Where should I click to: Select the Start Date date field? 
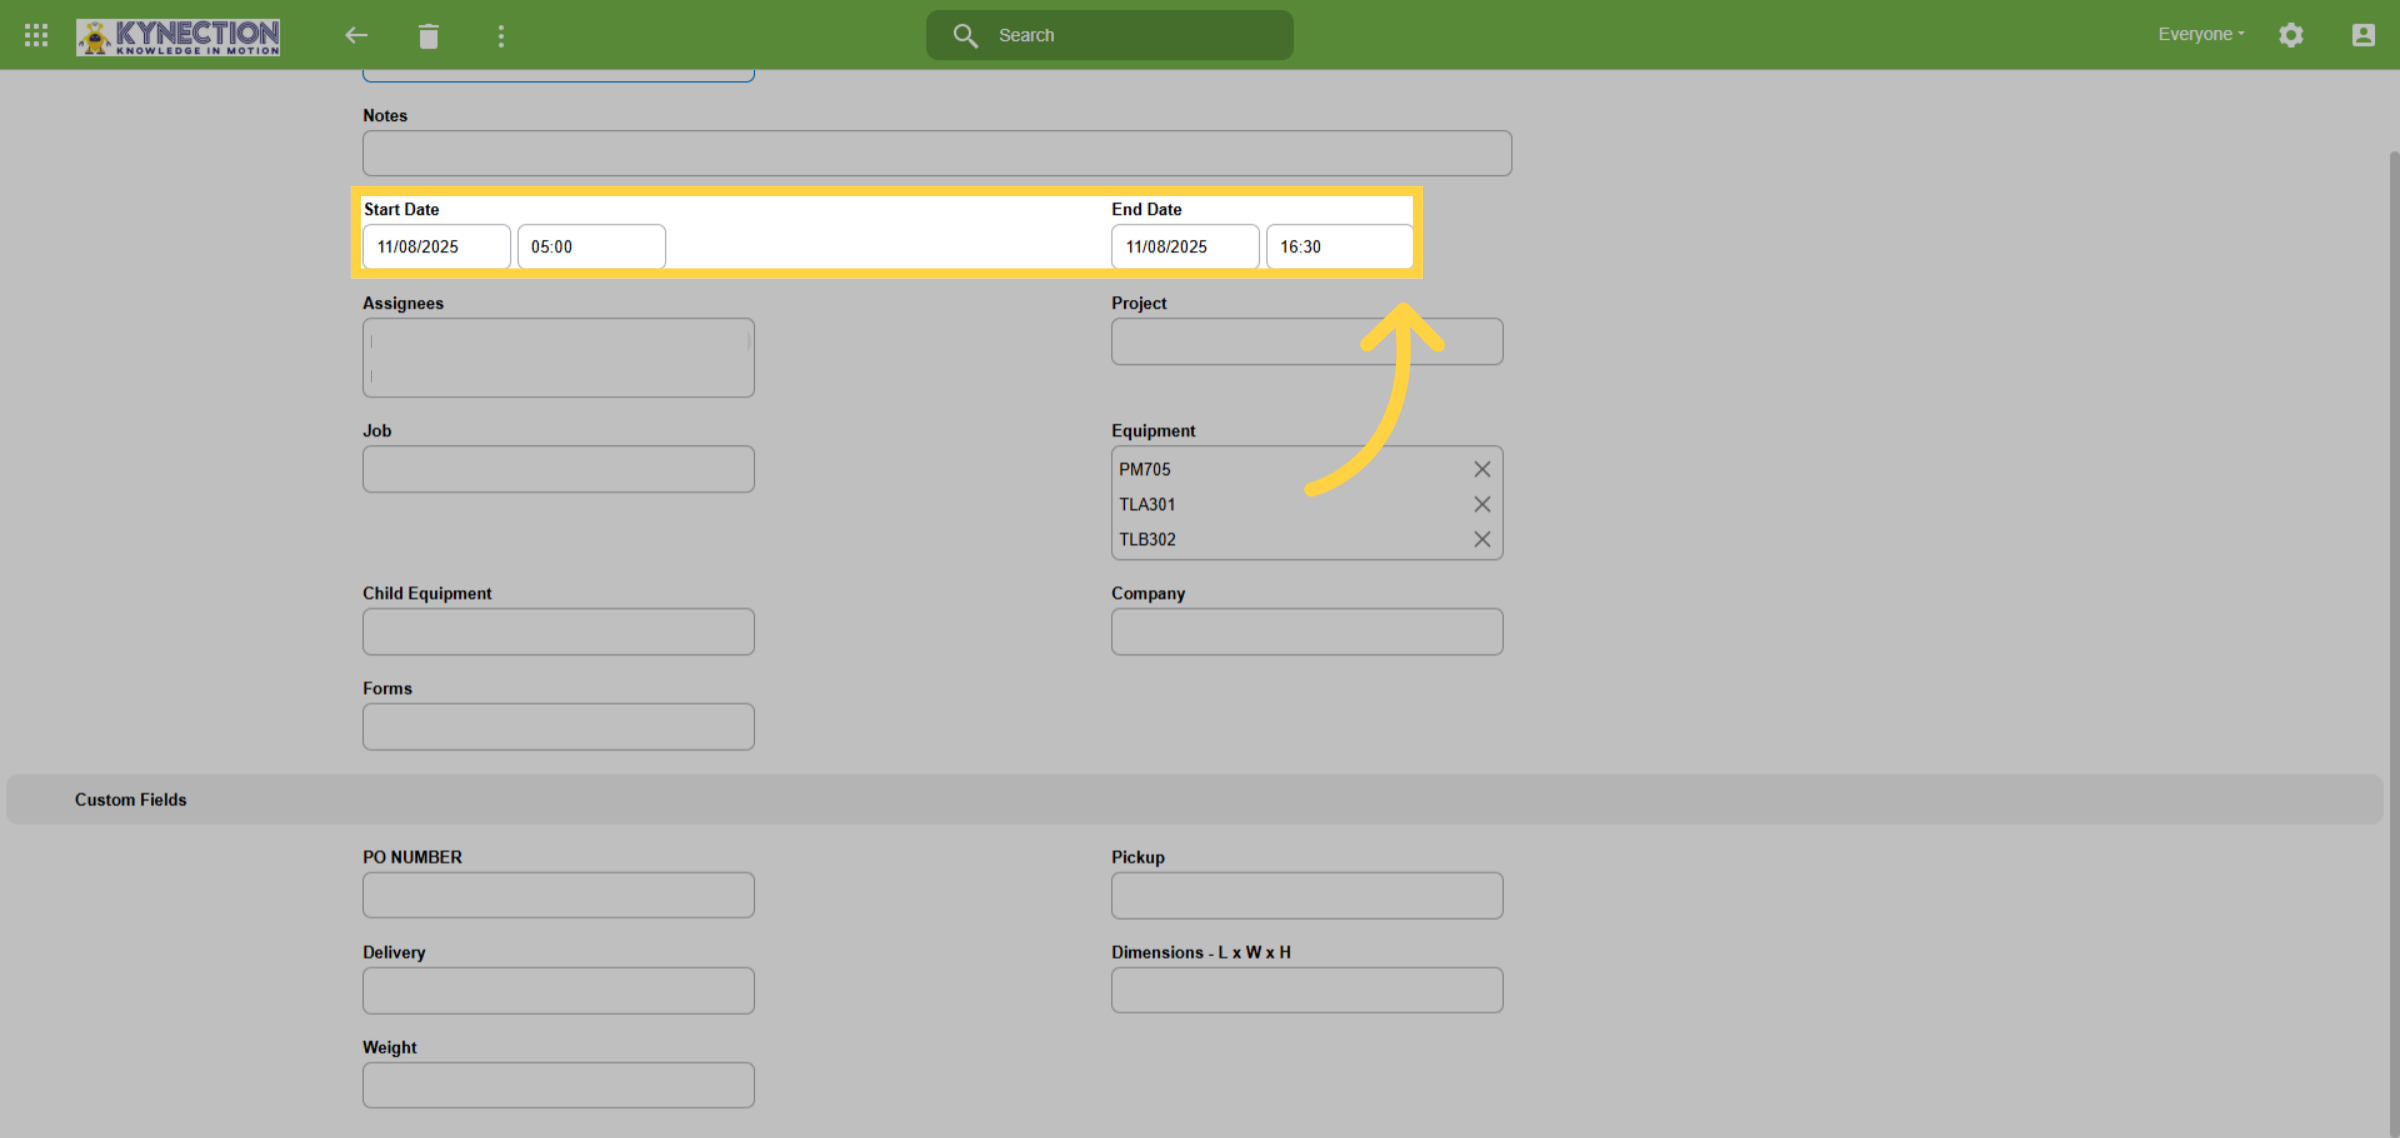click(x=436, y=246)
